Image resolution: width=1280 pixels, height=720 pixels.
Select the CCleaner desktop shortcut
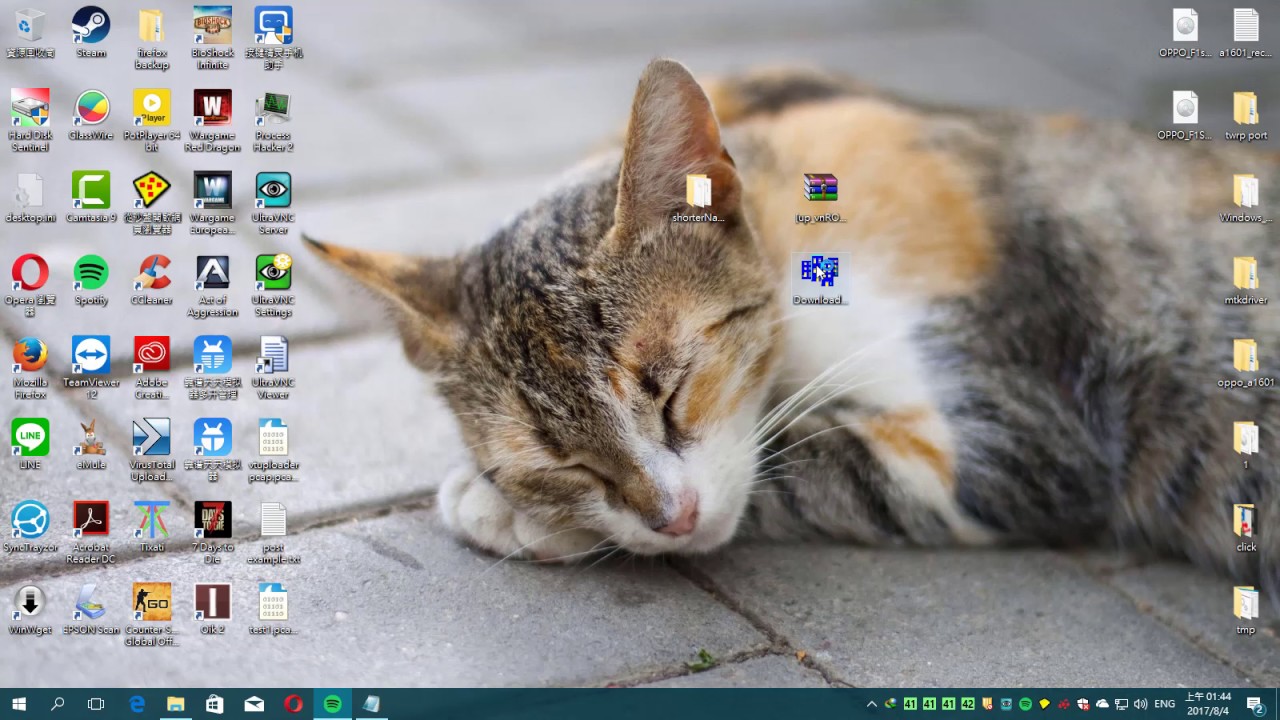[x=152, y=279]
